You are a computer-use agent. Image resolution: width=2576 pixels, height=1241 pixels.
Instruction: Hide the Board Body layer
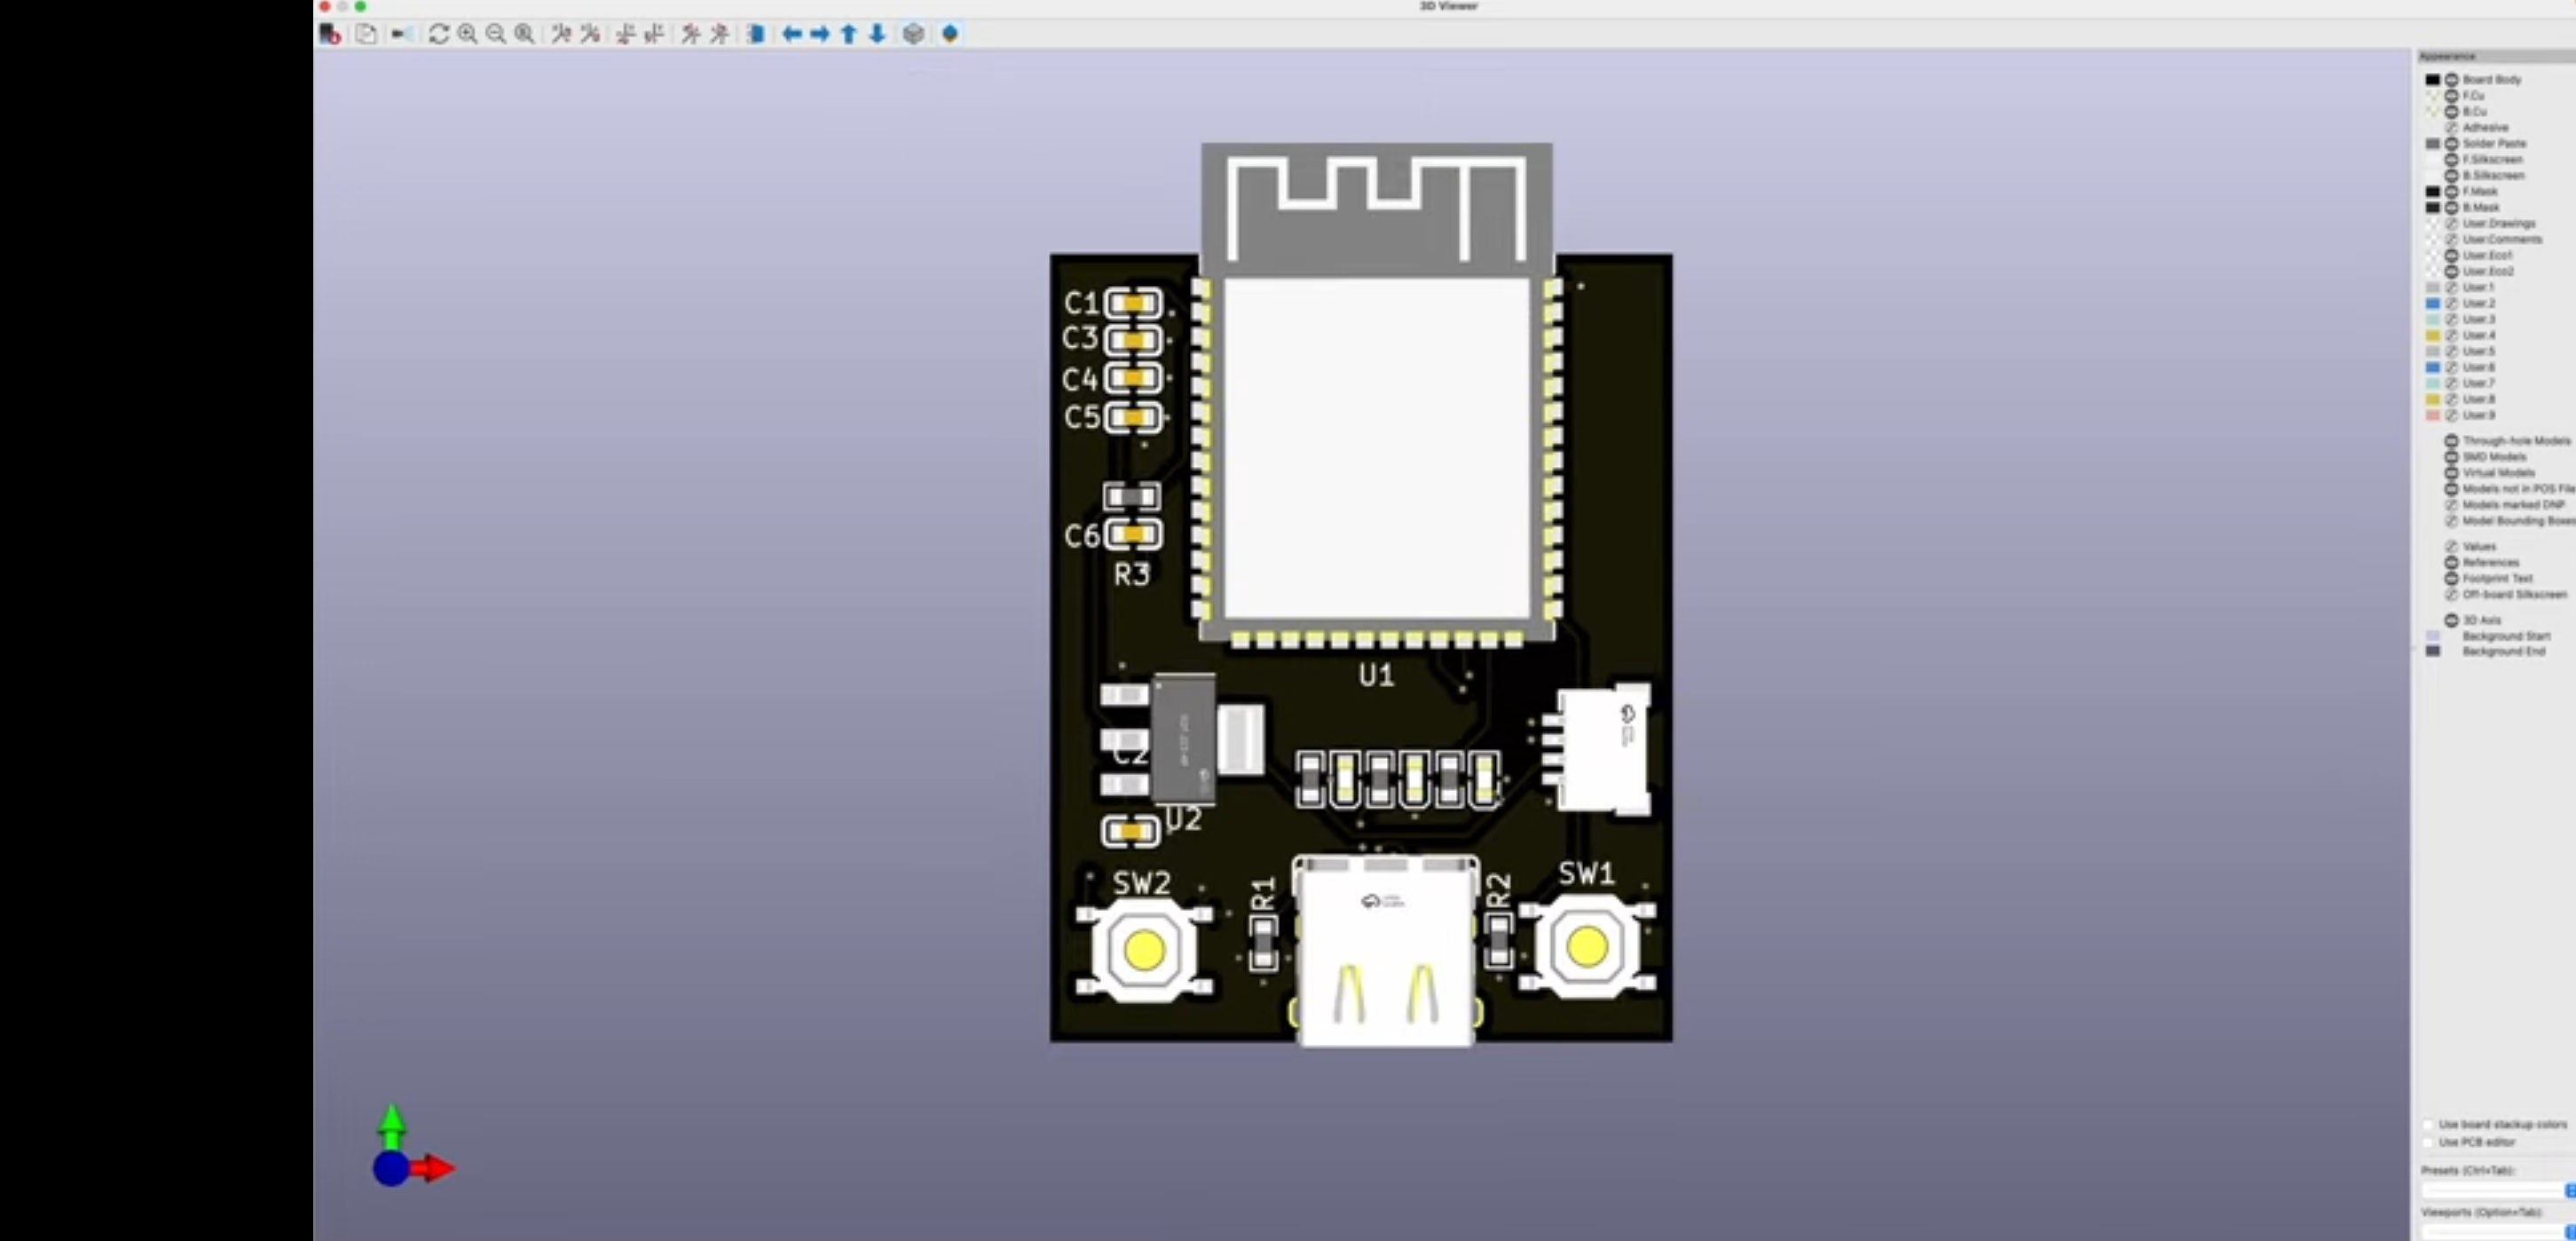[2451, 79]
